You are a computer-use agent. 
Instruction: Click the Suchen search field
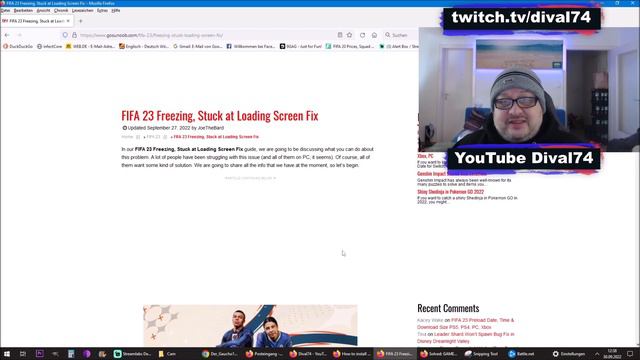click(x=400, y=35)
